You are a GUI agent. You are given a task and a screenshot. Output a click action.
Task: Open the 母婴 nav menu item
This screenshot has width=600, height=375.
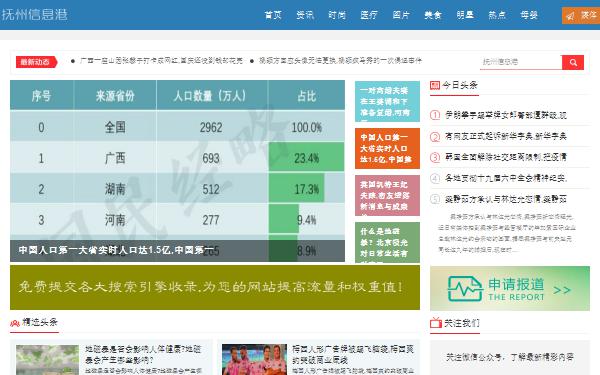[x=529, y=15]
